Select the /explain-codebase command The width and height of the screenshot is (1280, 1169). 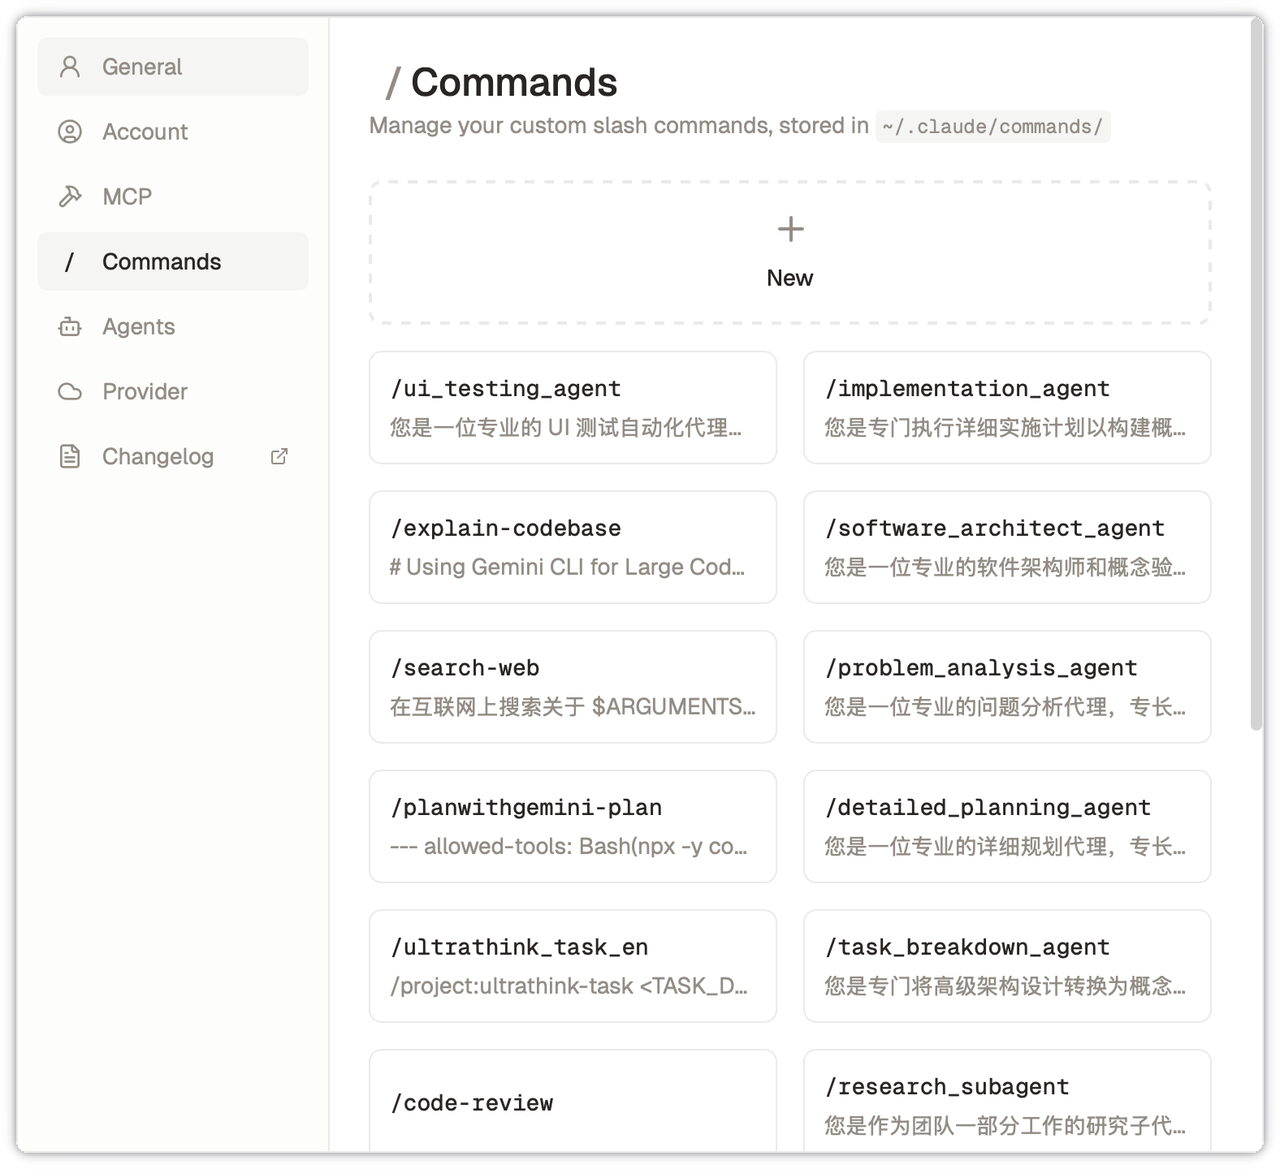point(572,547)
